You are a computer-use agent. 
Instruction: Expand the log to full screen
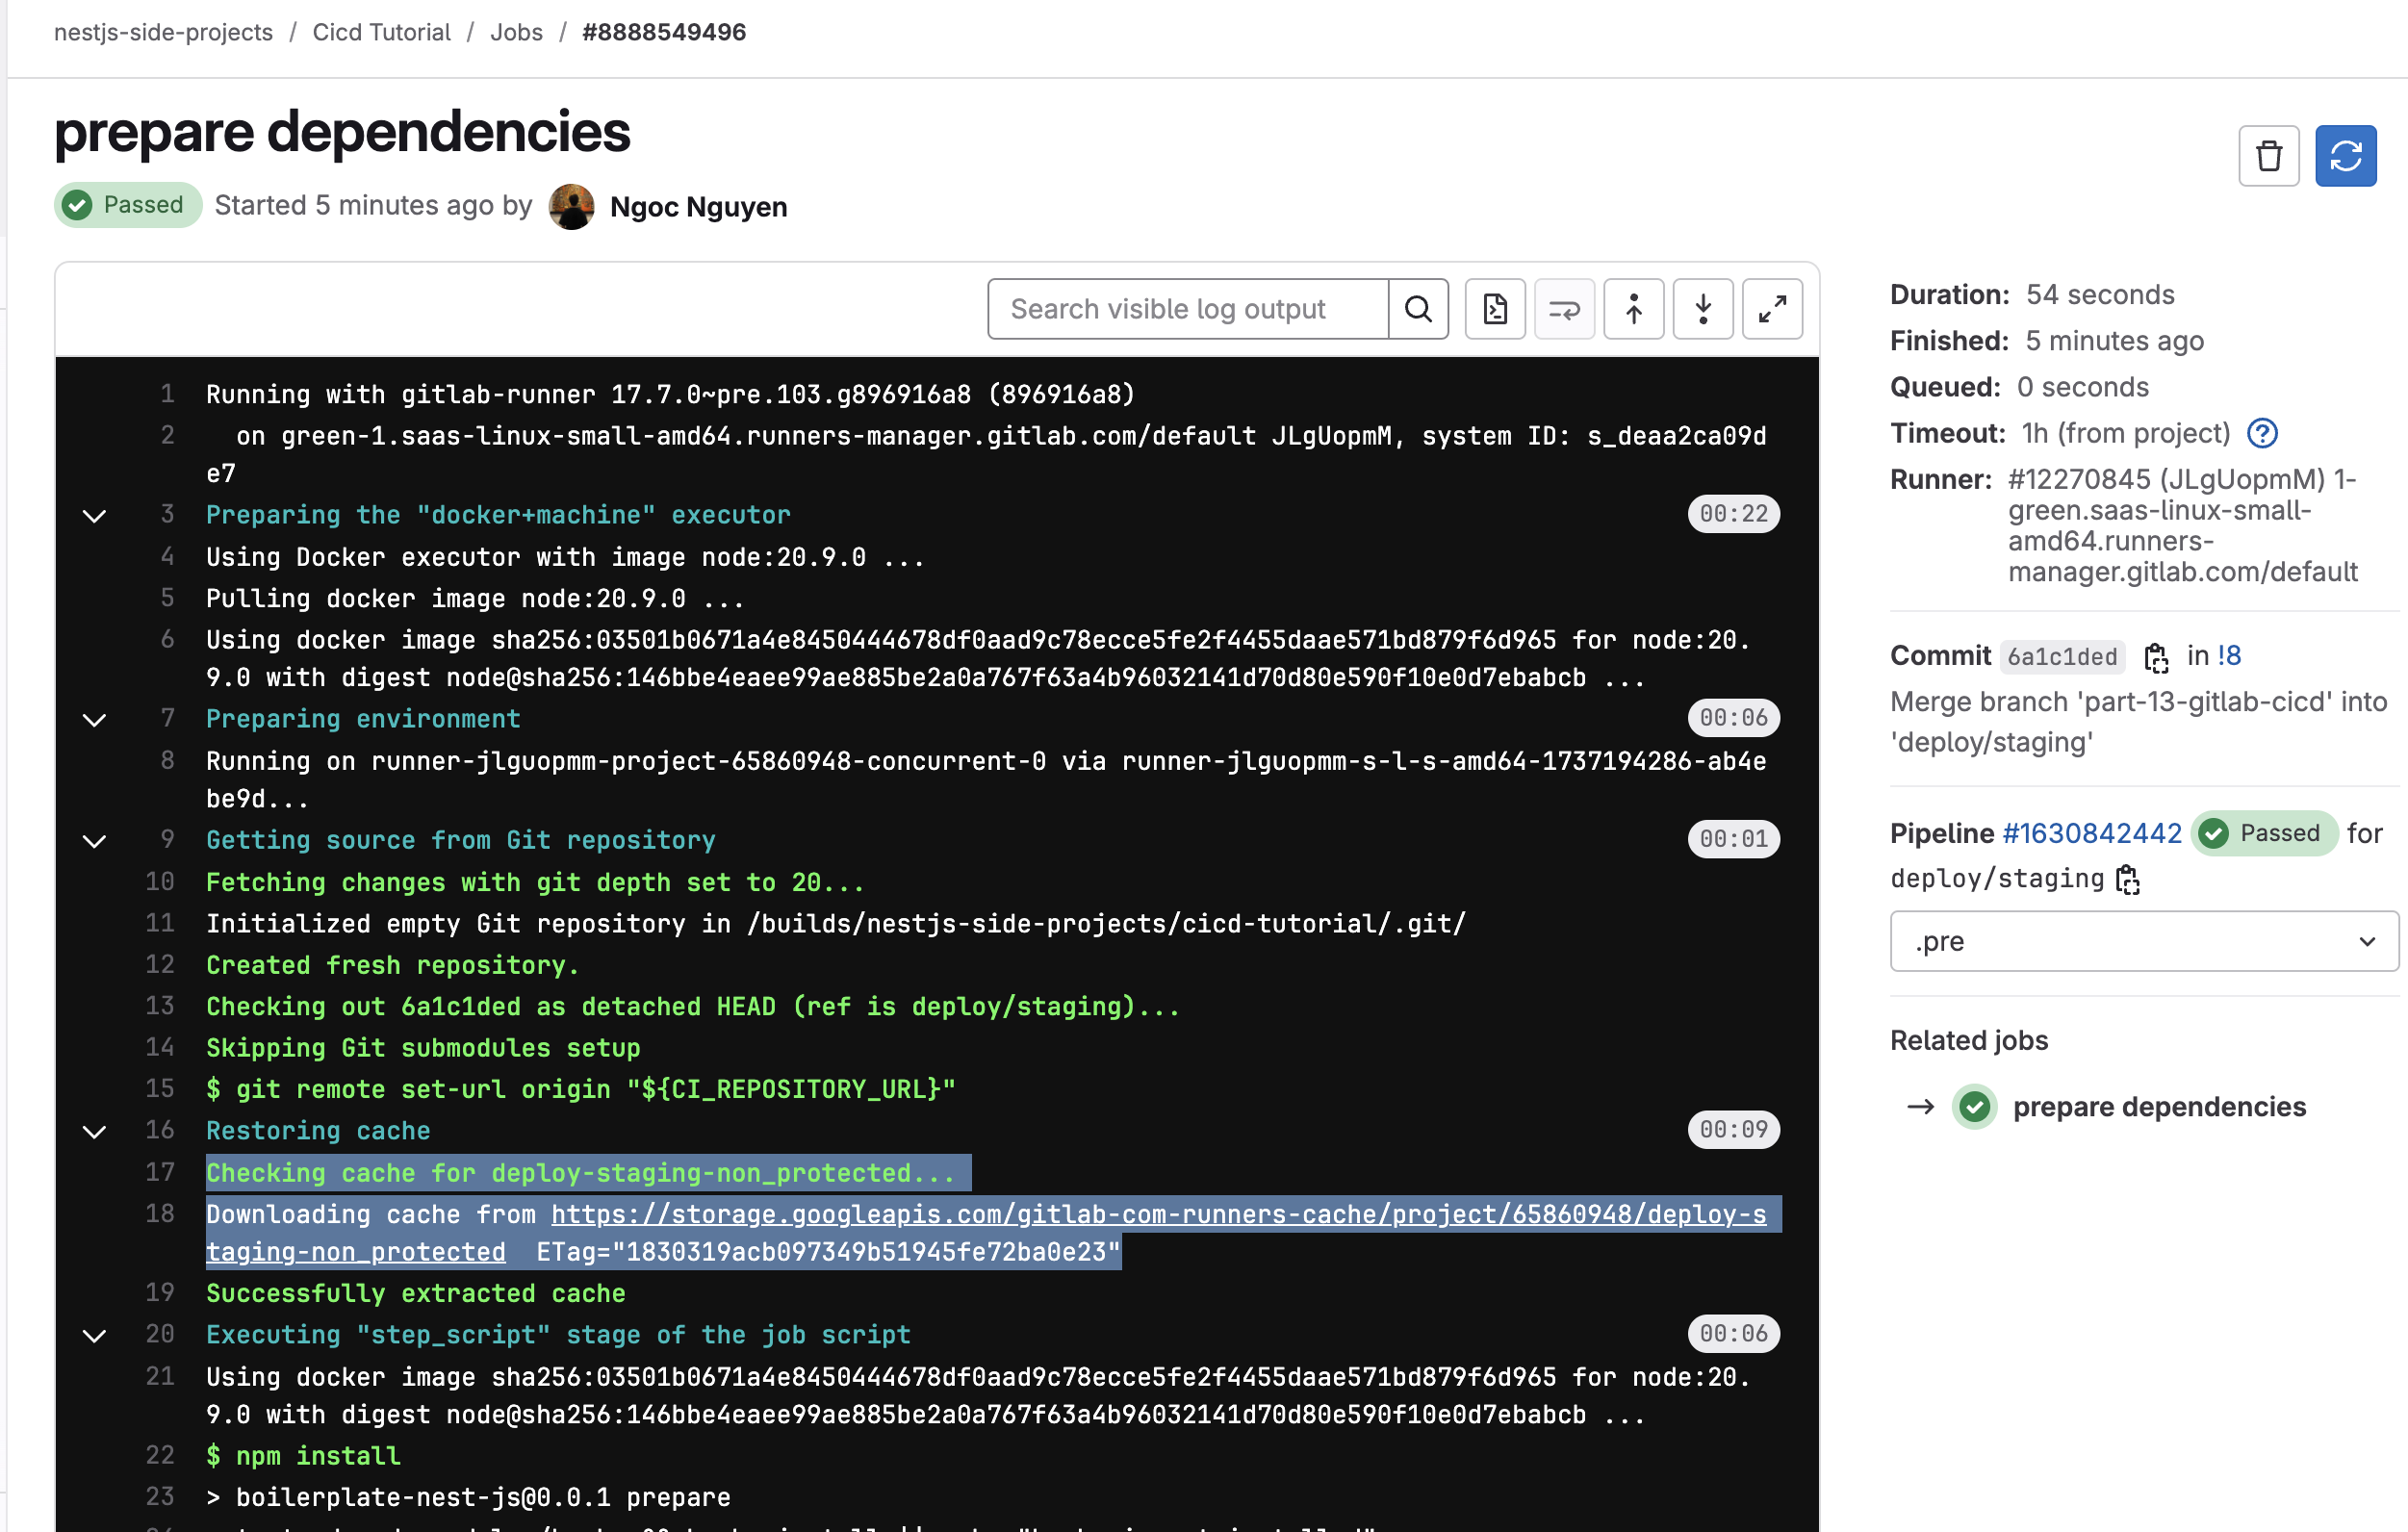[1771, 309]
